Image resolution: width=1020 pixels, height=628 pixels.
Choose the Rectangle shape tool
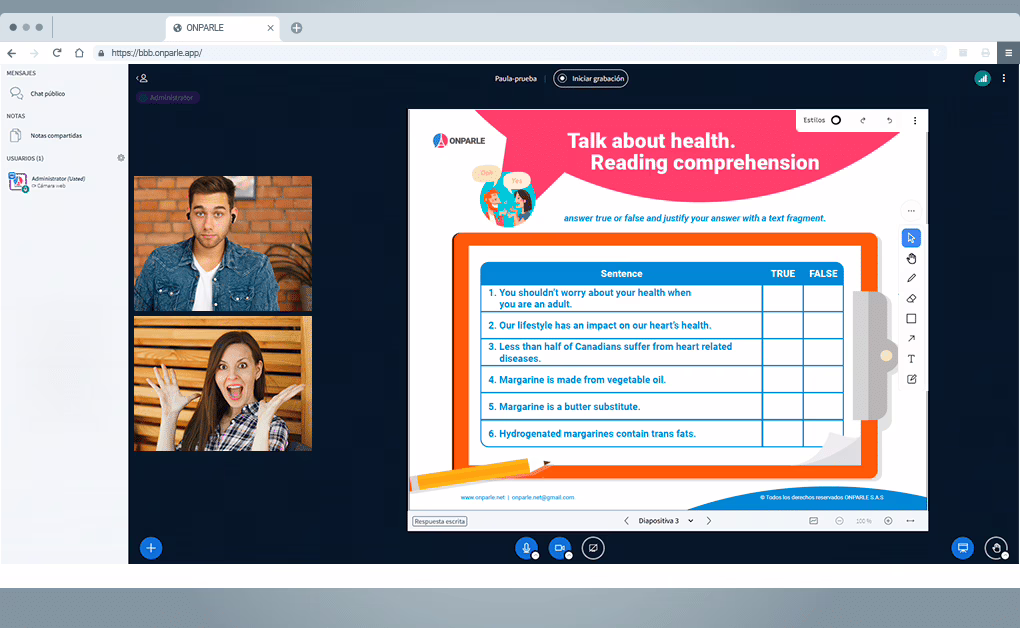coord(911,319)
